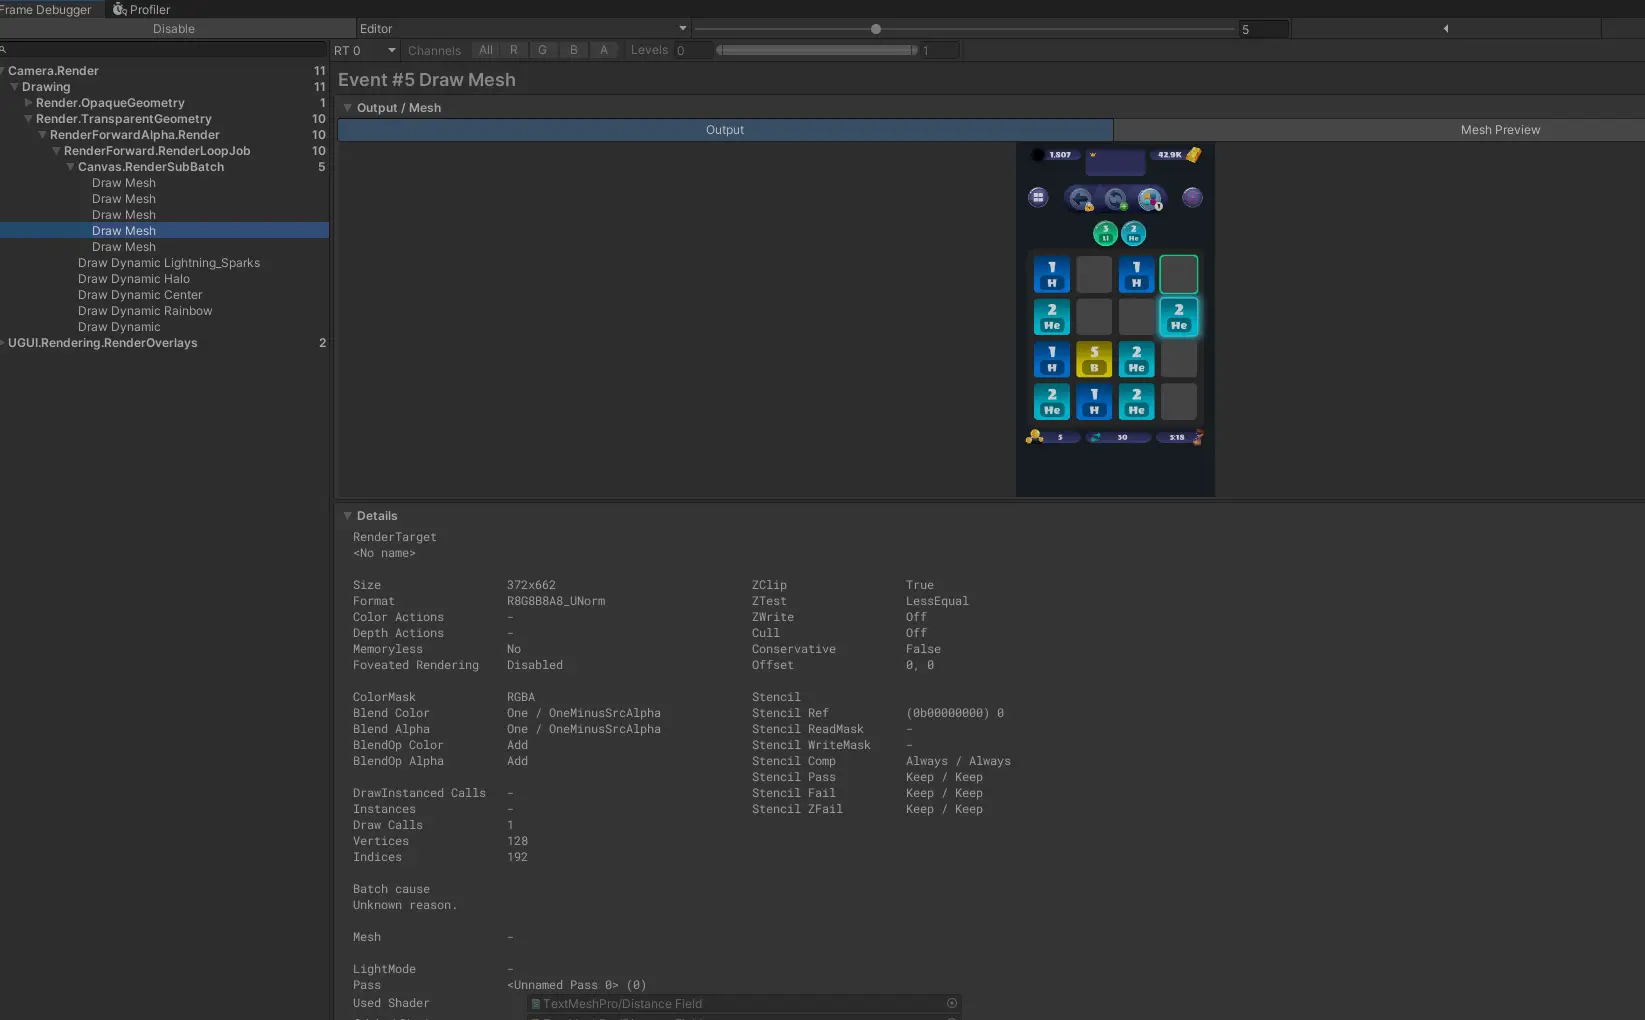Select Draw Dynamic Center event
This screenshot has width=1645, height=1020.
(140, 295)
